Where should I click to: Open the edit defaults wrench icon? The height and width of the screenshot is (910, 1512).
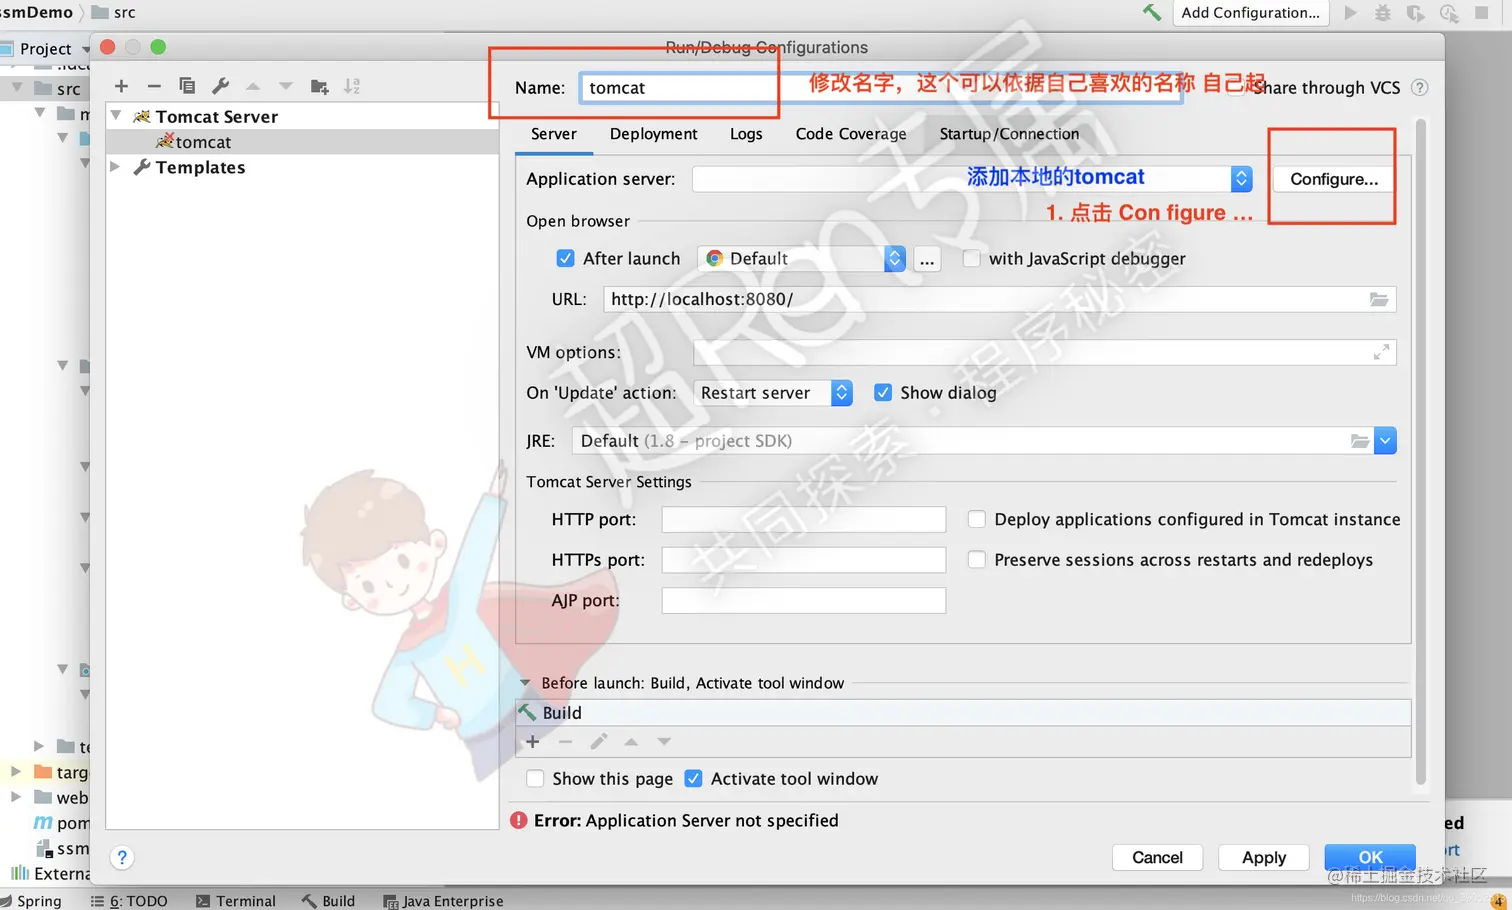tap(220, 86)
